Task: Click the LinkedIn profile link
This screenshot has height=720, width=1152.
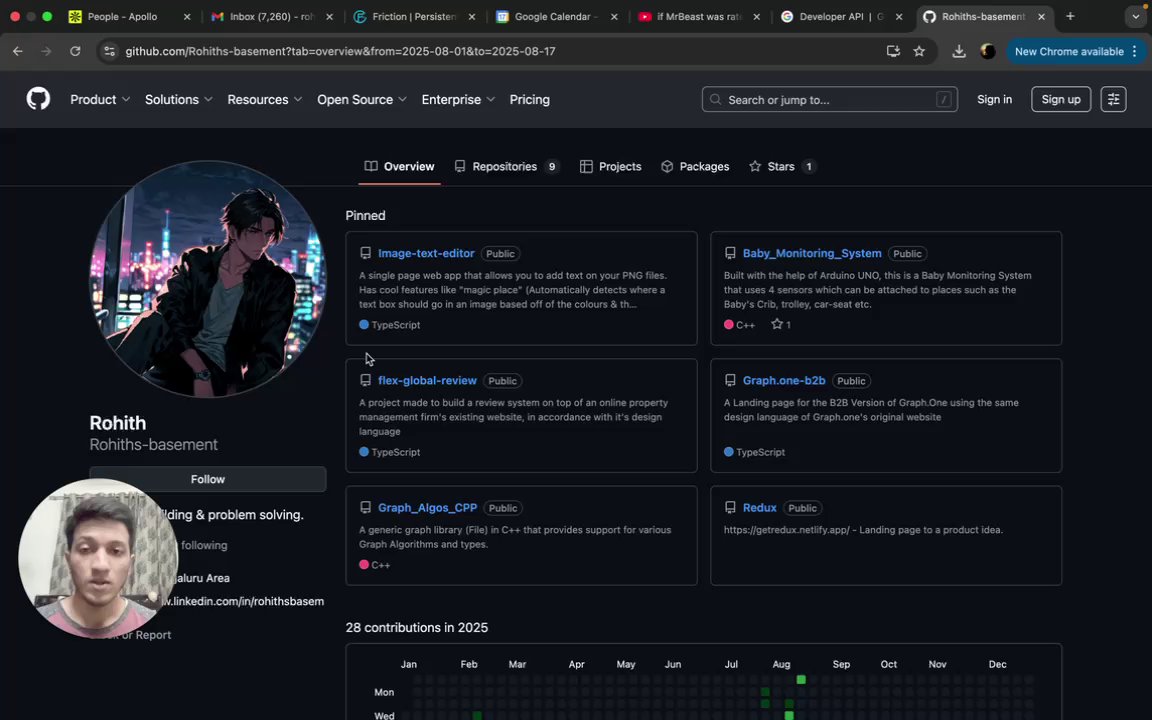Action: point(242,601)
